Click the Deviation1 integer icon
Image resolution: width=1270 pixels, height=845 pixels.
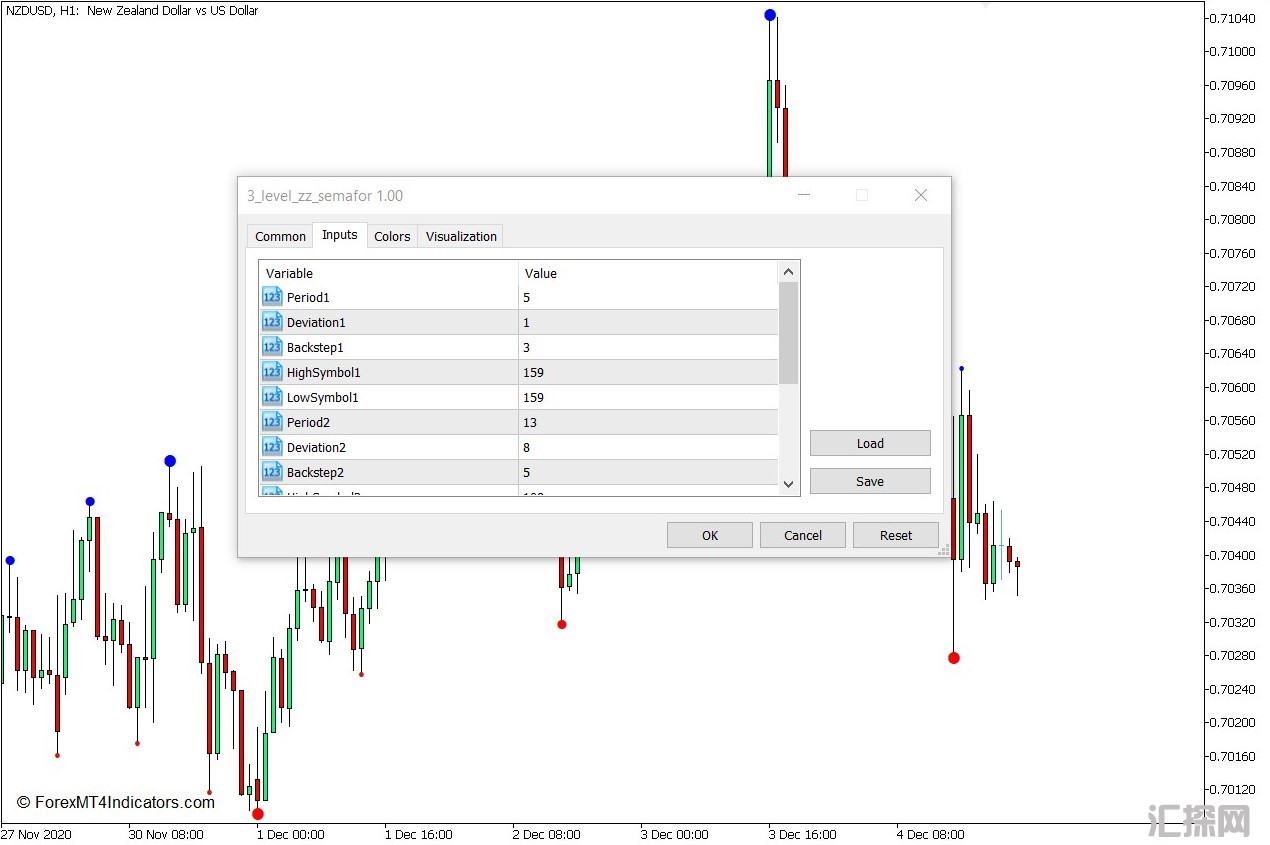click(272, 322)
